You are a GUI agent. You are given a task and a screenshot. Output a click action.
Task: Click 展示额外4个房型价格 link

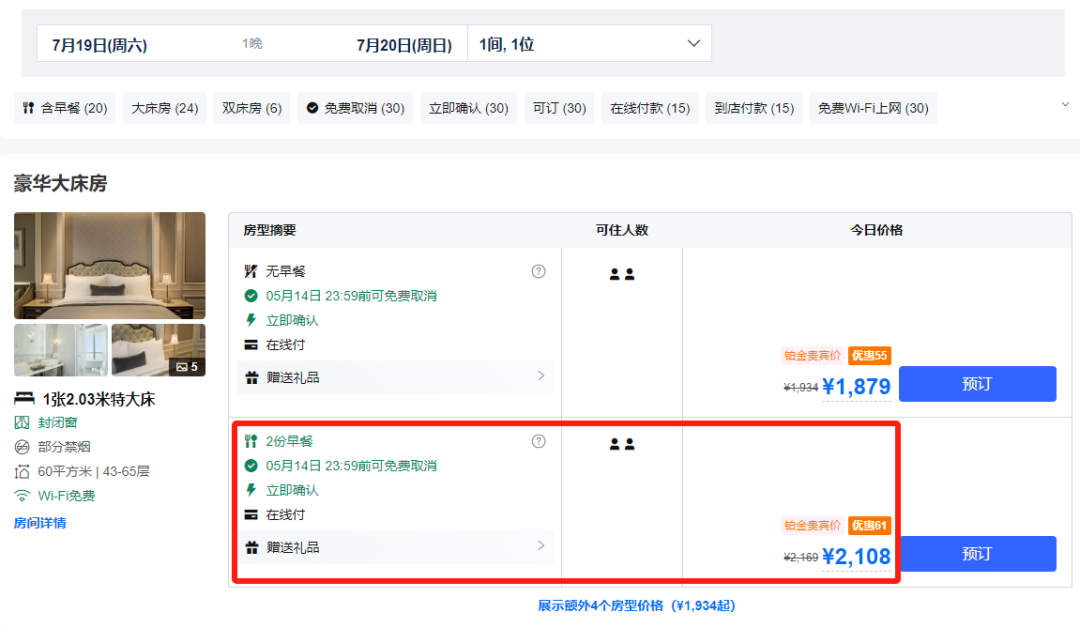[x=636, y=606]
